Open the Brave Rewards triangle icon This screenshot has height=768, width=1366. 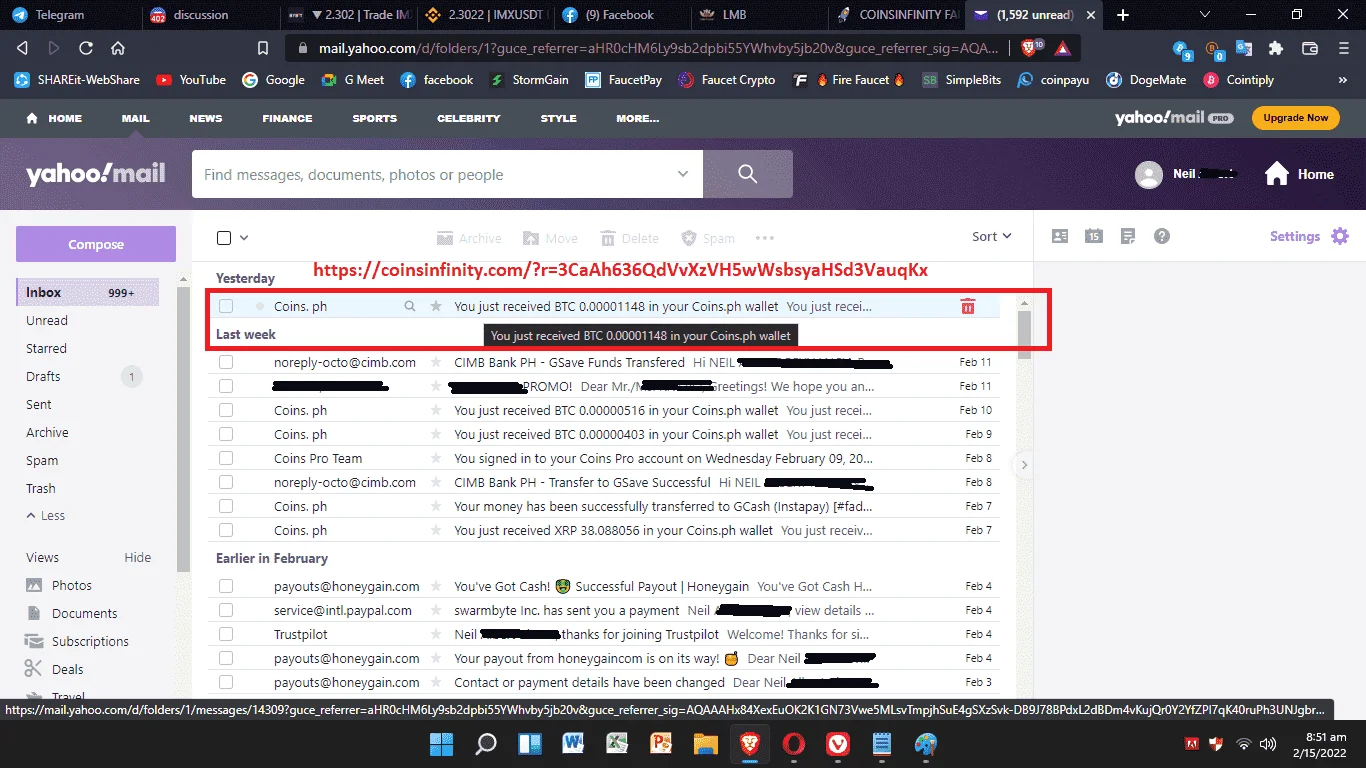click(1061, 48)
